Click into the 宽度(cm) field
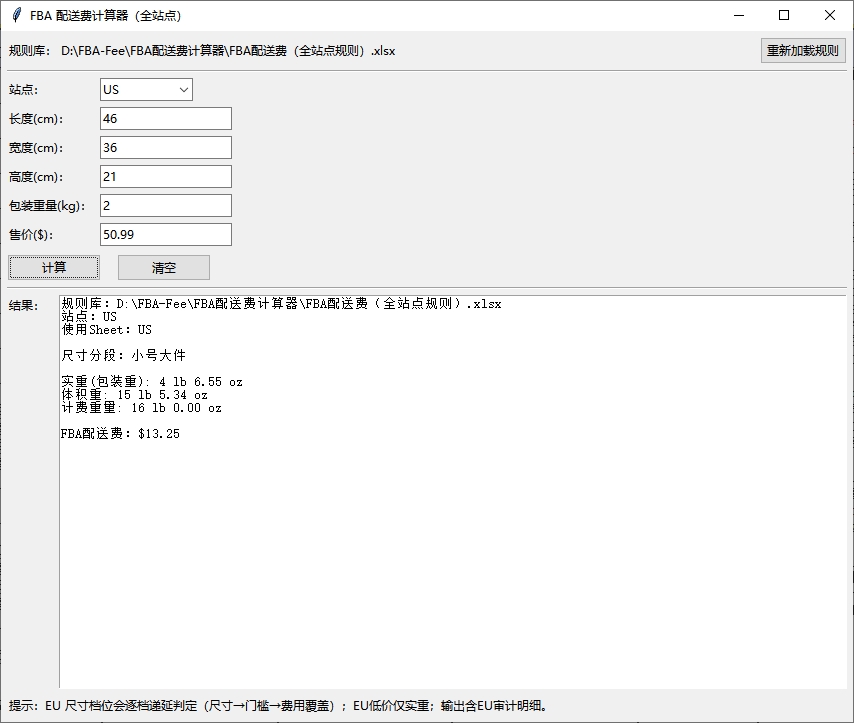Image resolution: width=854 pixels, height=723 pixels. (x=166, y=148)
